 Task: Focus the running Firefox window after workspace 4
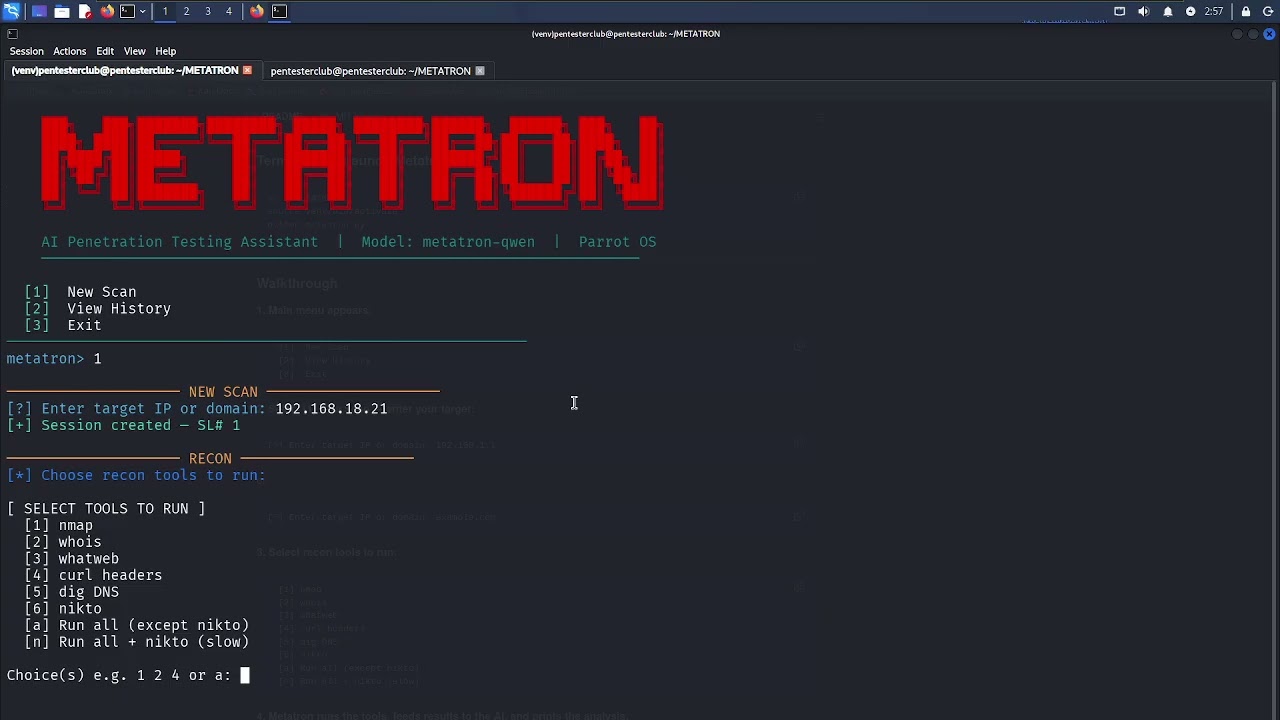257,11
